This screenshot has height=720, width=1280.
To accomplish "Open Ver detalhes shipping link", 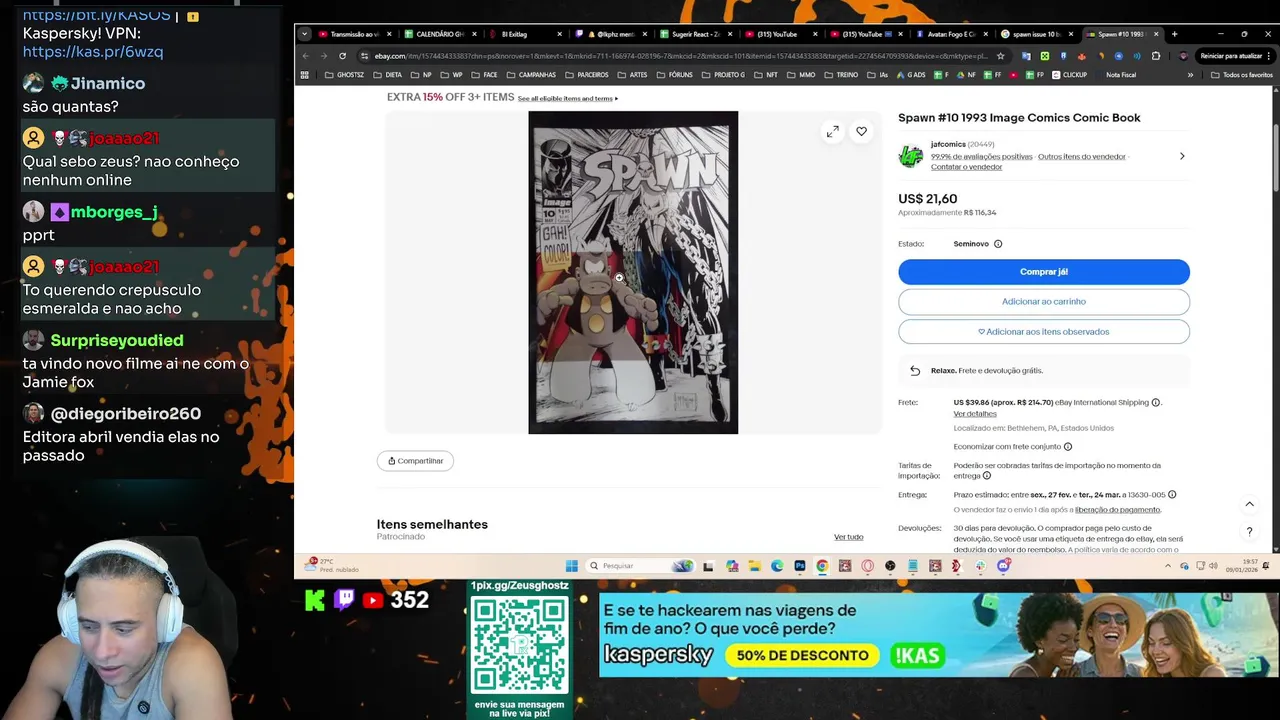I will pos(974,414).
